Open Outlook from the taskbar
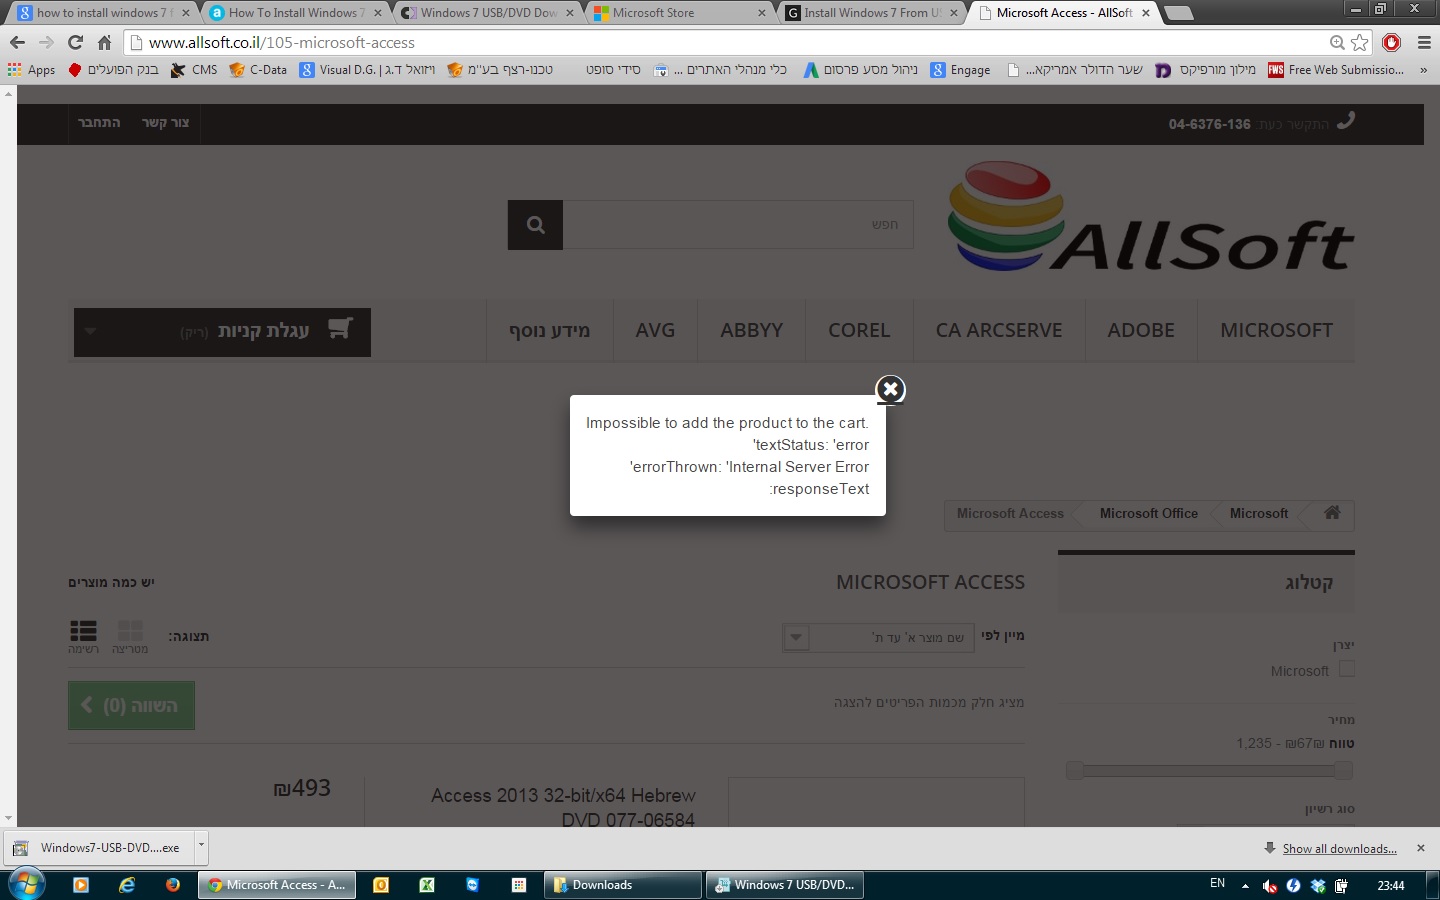 pyautogui.click(x=381, y=885)
